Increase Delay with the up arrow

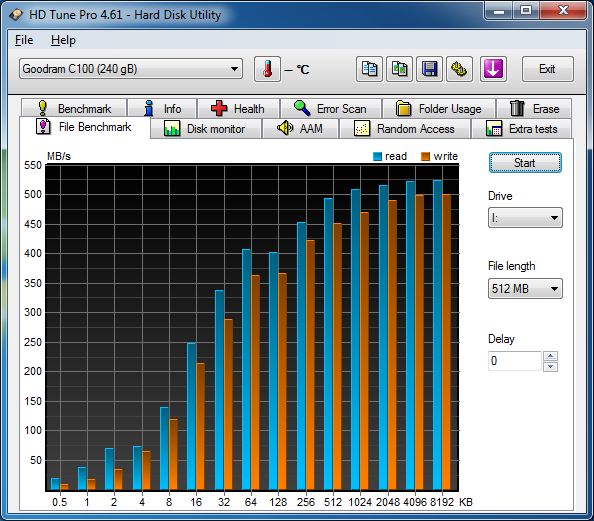(550, 356)
